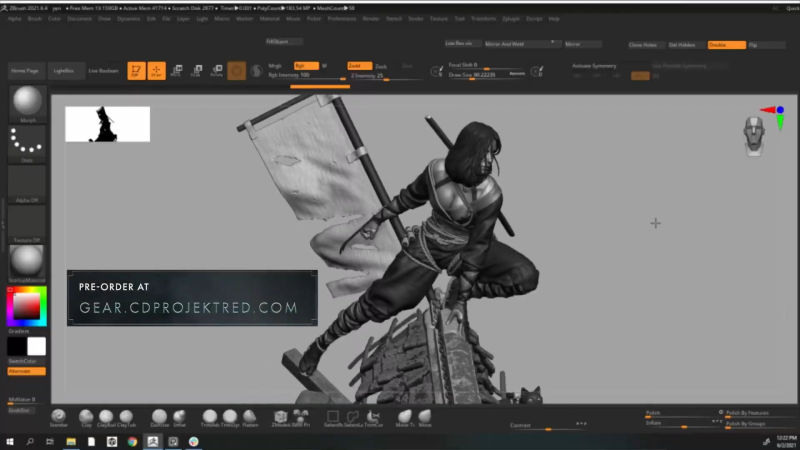Image resolution: width=800 pixels, height=450 pixels.
Task: Select the TrimCurve brush
Action: coord(373,417)
